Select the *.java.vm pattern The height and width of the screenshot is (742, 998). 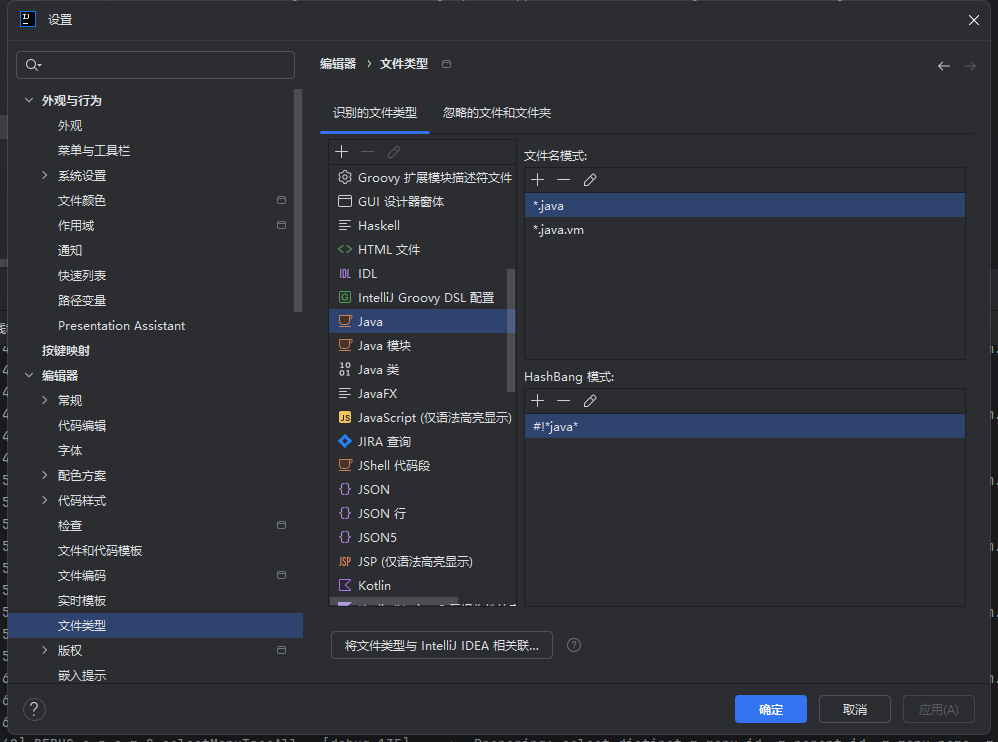[x=745, y=230]
